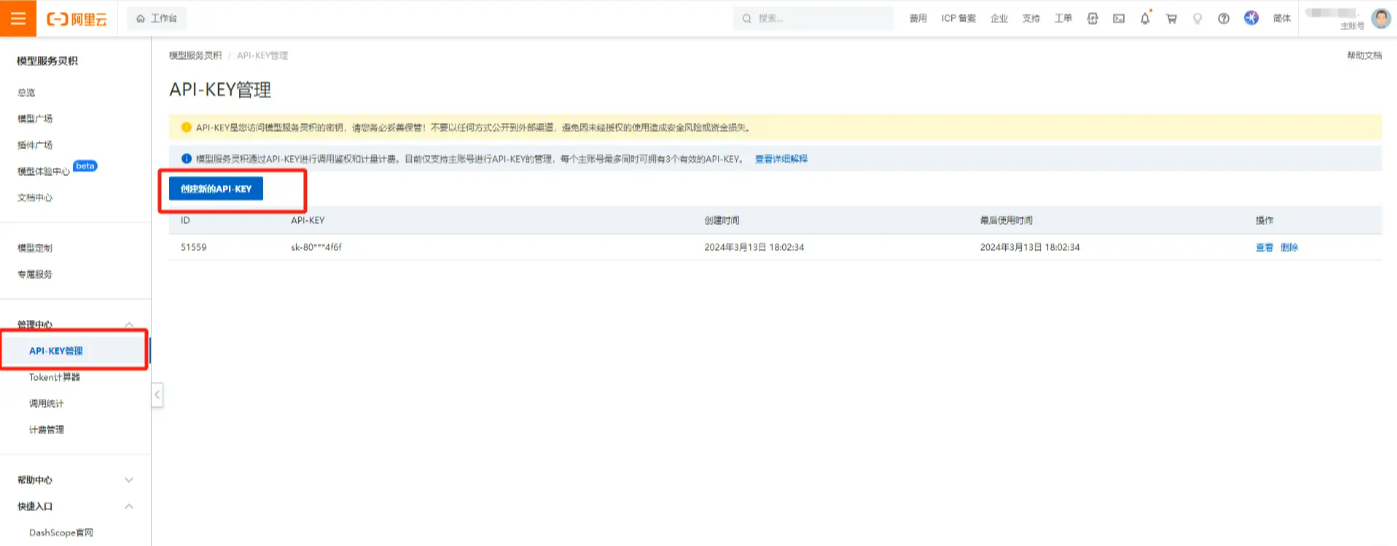Switch language via 简体

pyautogui.click(x=1282, y=18)
